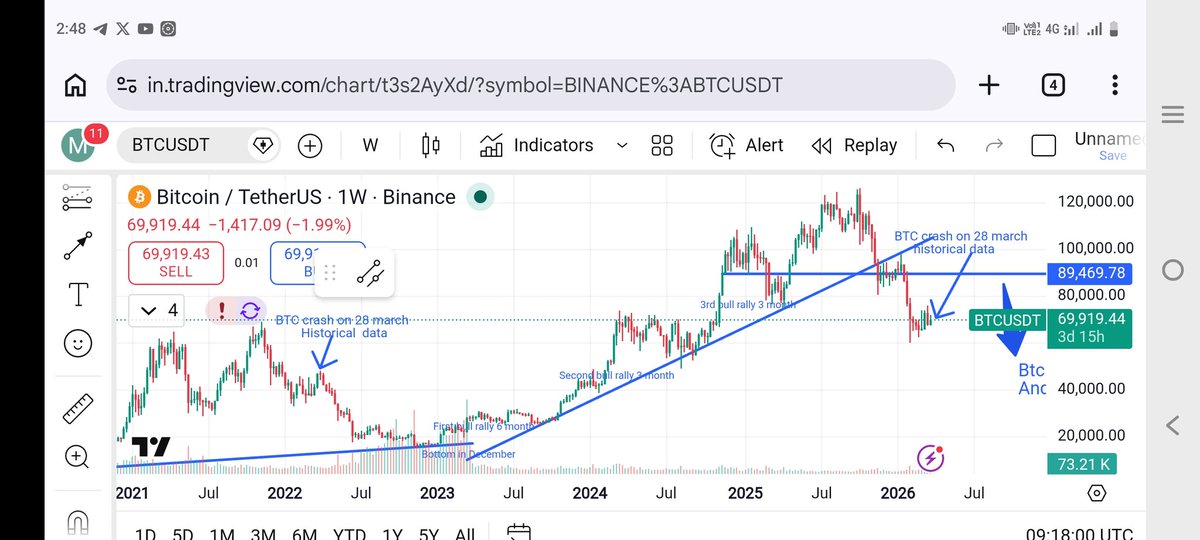Select the ruler measure tool

click(77, 408)
